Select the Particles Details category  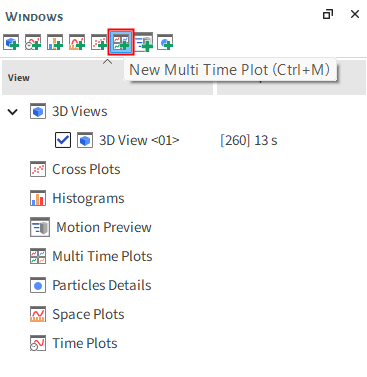pyautogui.click(x=102, y=285)
